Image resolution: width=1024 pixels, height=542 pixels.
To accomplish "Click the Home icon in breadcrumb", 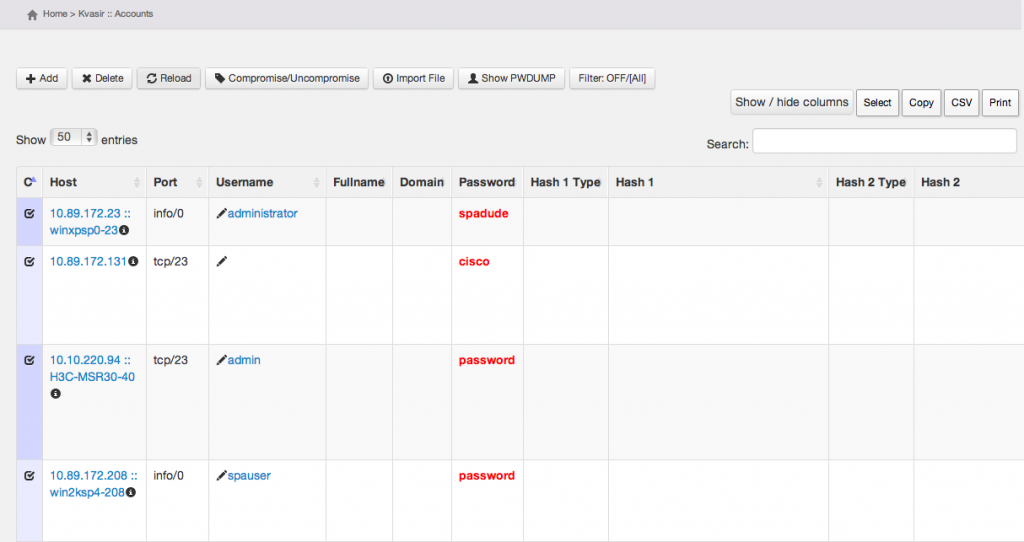I will 32,15.
